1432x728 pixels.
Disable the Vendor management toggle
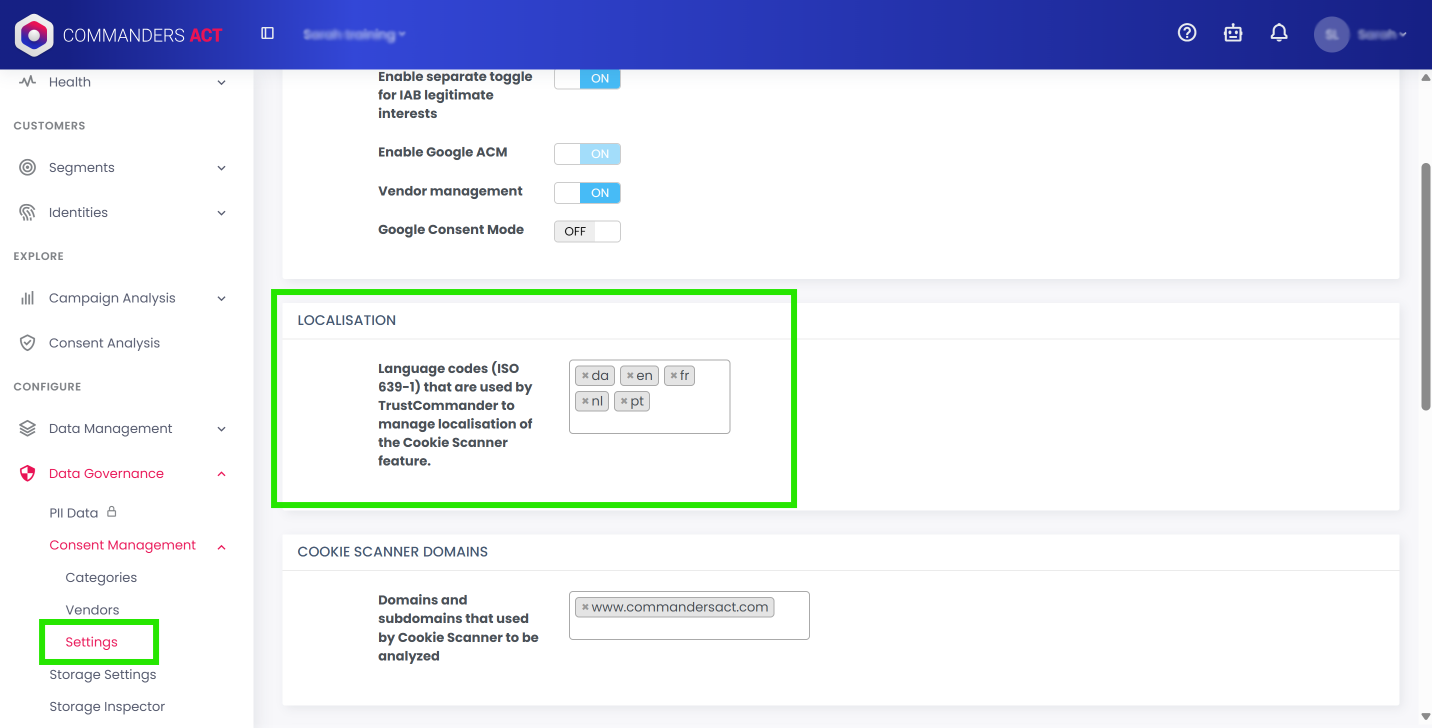tap(587, 193)
